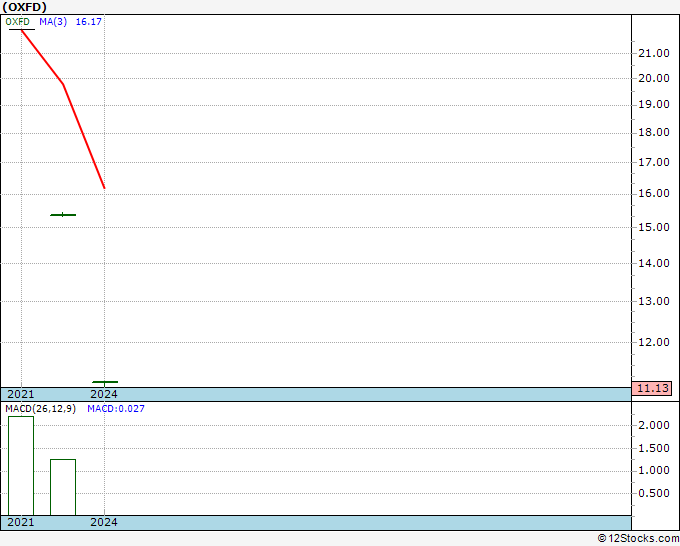Screen dimensions: 680x546
Task: Click the 0.500 MACD axis label
Action: [x=654, y=493]
